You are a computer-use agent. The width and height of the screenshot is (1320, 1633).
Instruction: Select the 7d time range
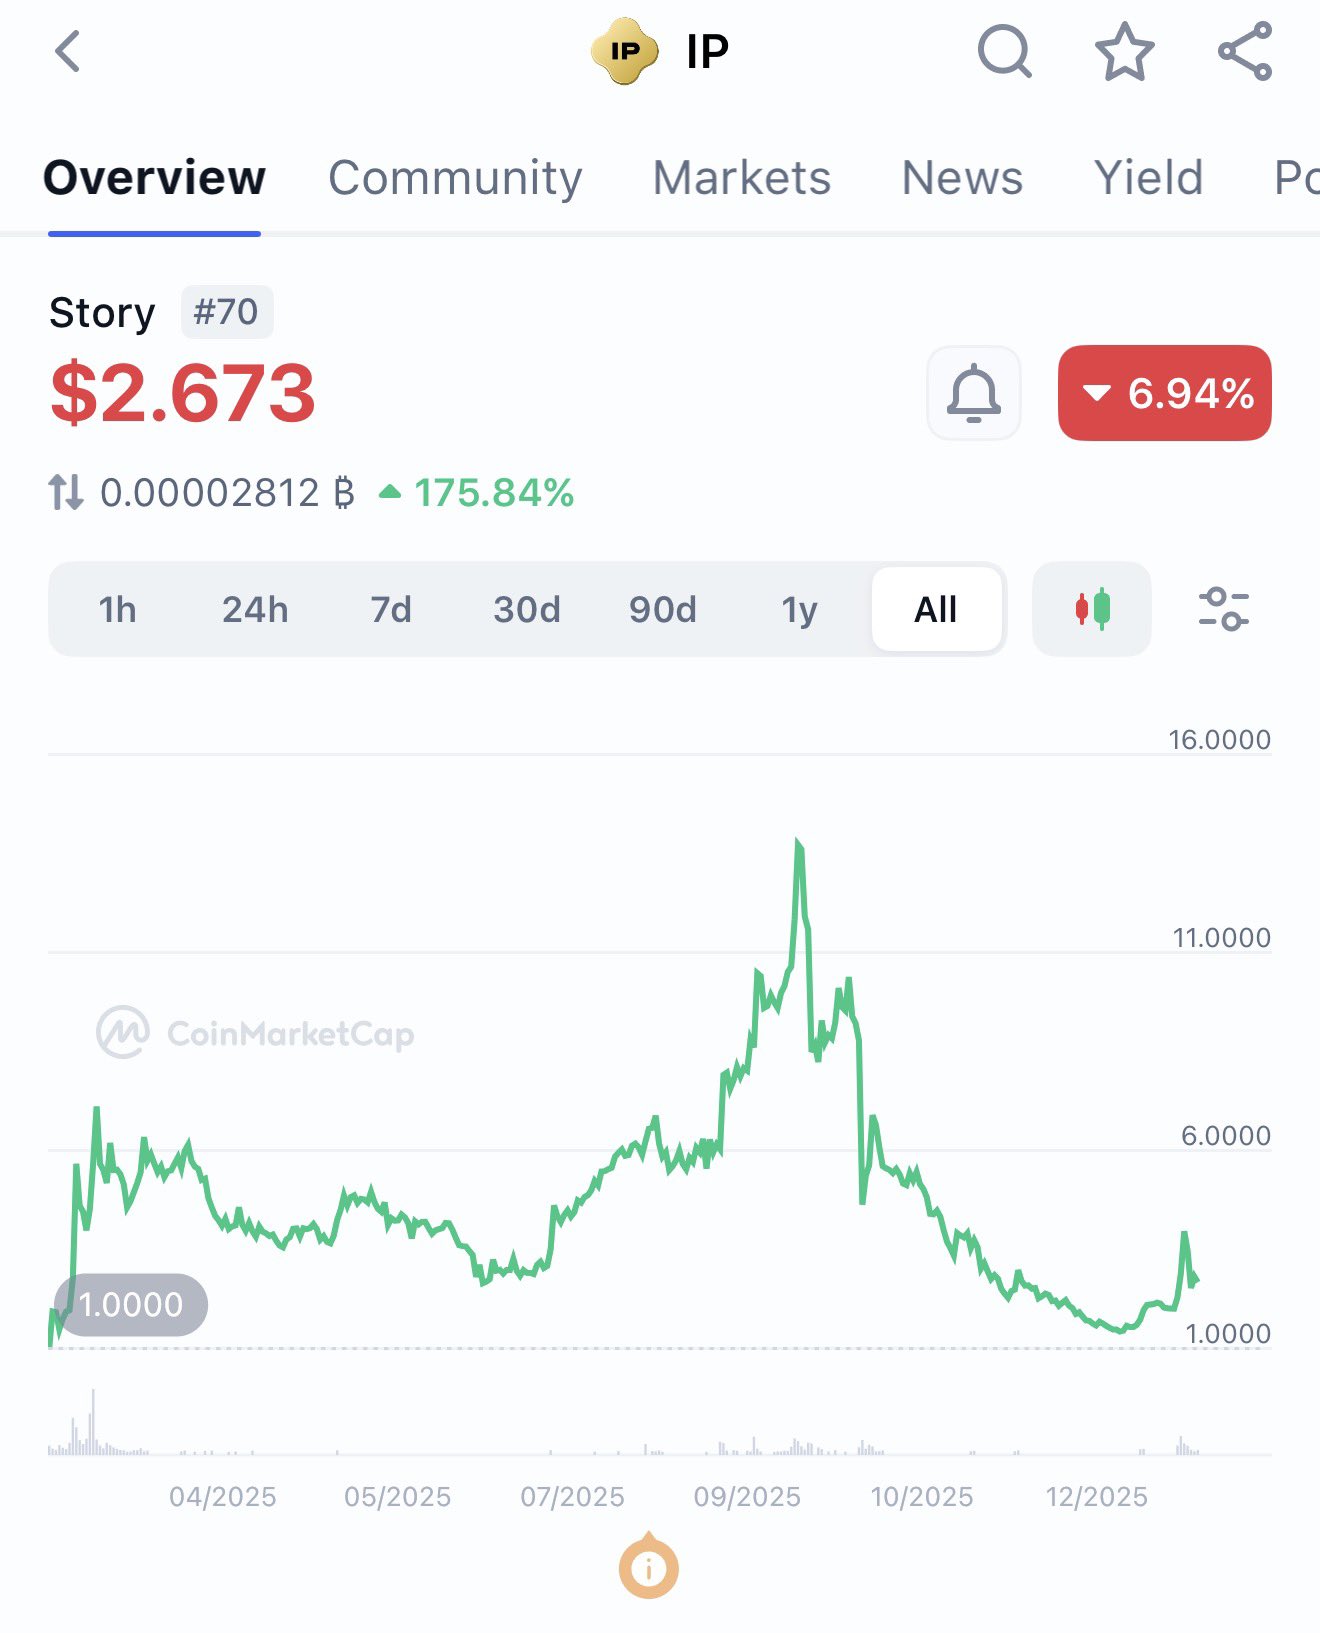click(391, 609)
